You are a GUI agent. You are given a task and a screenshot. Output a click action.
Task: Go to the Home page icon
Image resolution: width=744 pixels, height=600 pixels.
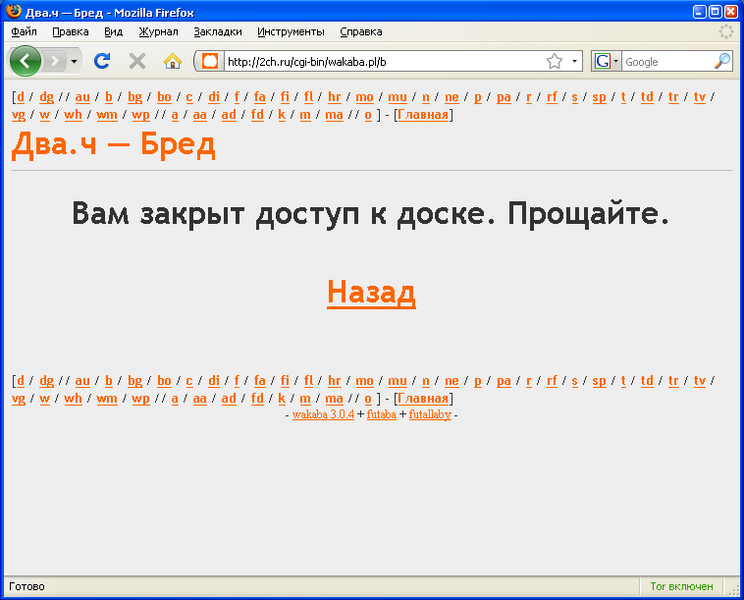click(172, 61)
